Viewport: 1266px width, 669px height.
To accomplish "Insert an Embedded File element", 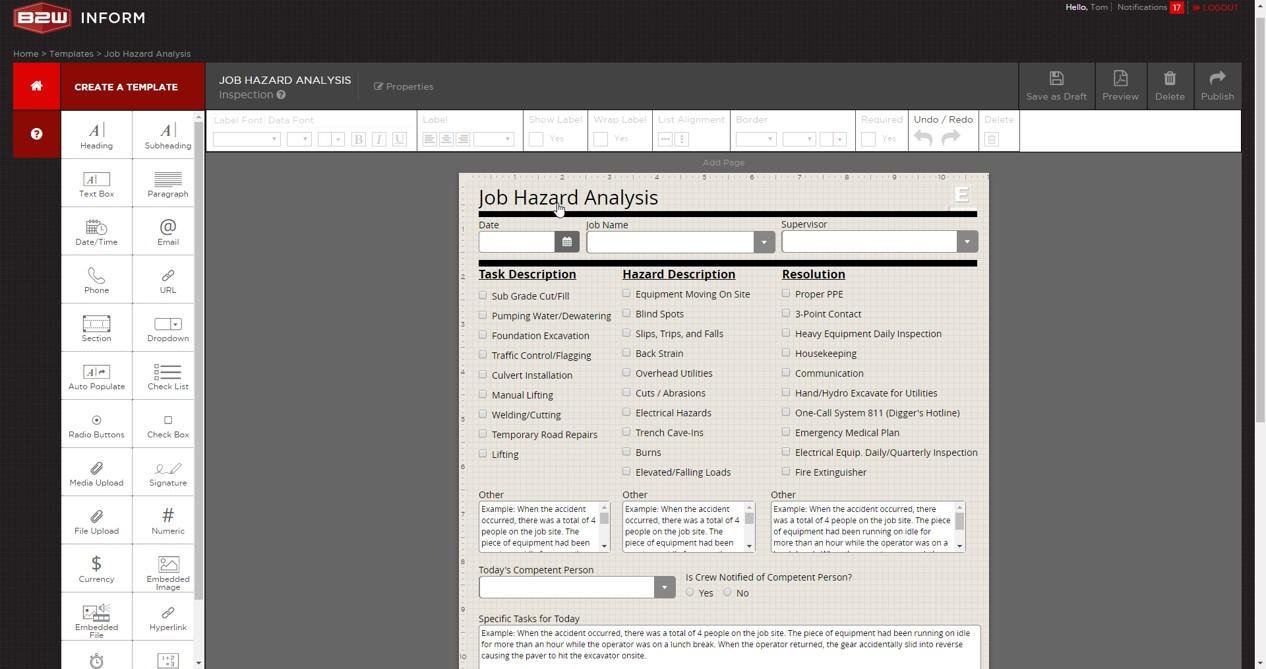I will tap(96, 619).
